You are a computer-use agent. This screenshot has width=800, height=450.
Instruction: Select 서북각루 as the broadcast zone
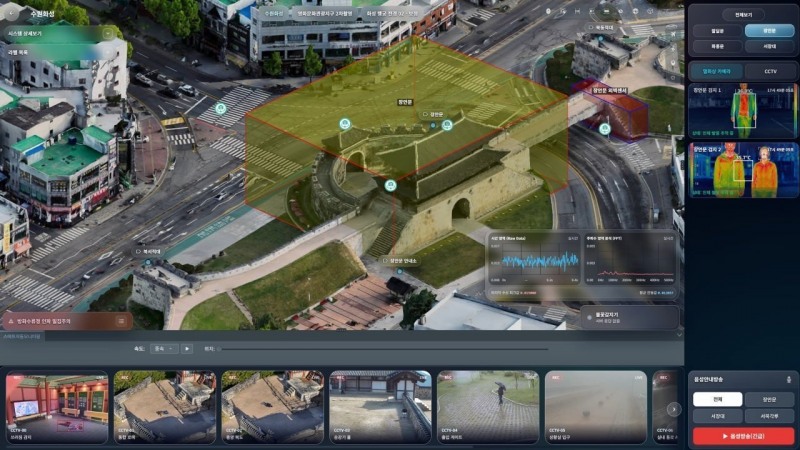pos(769,416)
